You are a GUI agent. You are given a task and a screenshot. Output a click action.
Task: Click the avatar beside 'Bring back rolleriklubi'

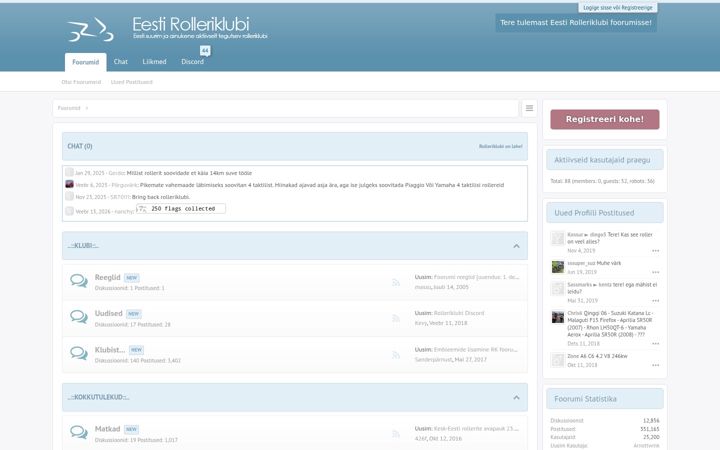(69, 196)
